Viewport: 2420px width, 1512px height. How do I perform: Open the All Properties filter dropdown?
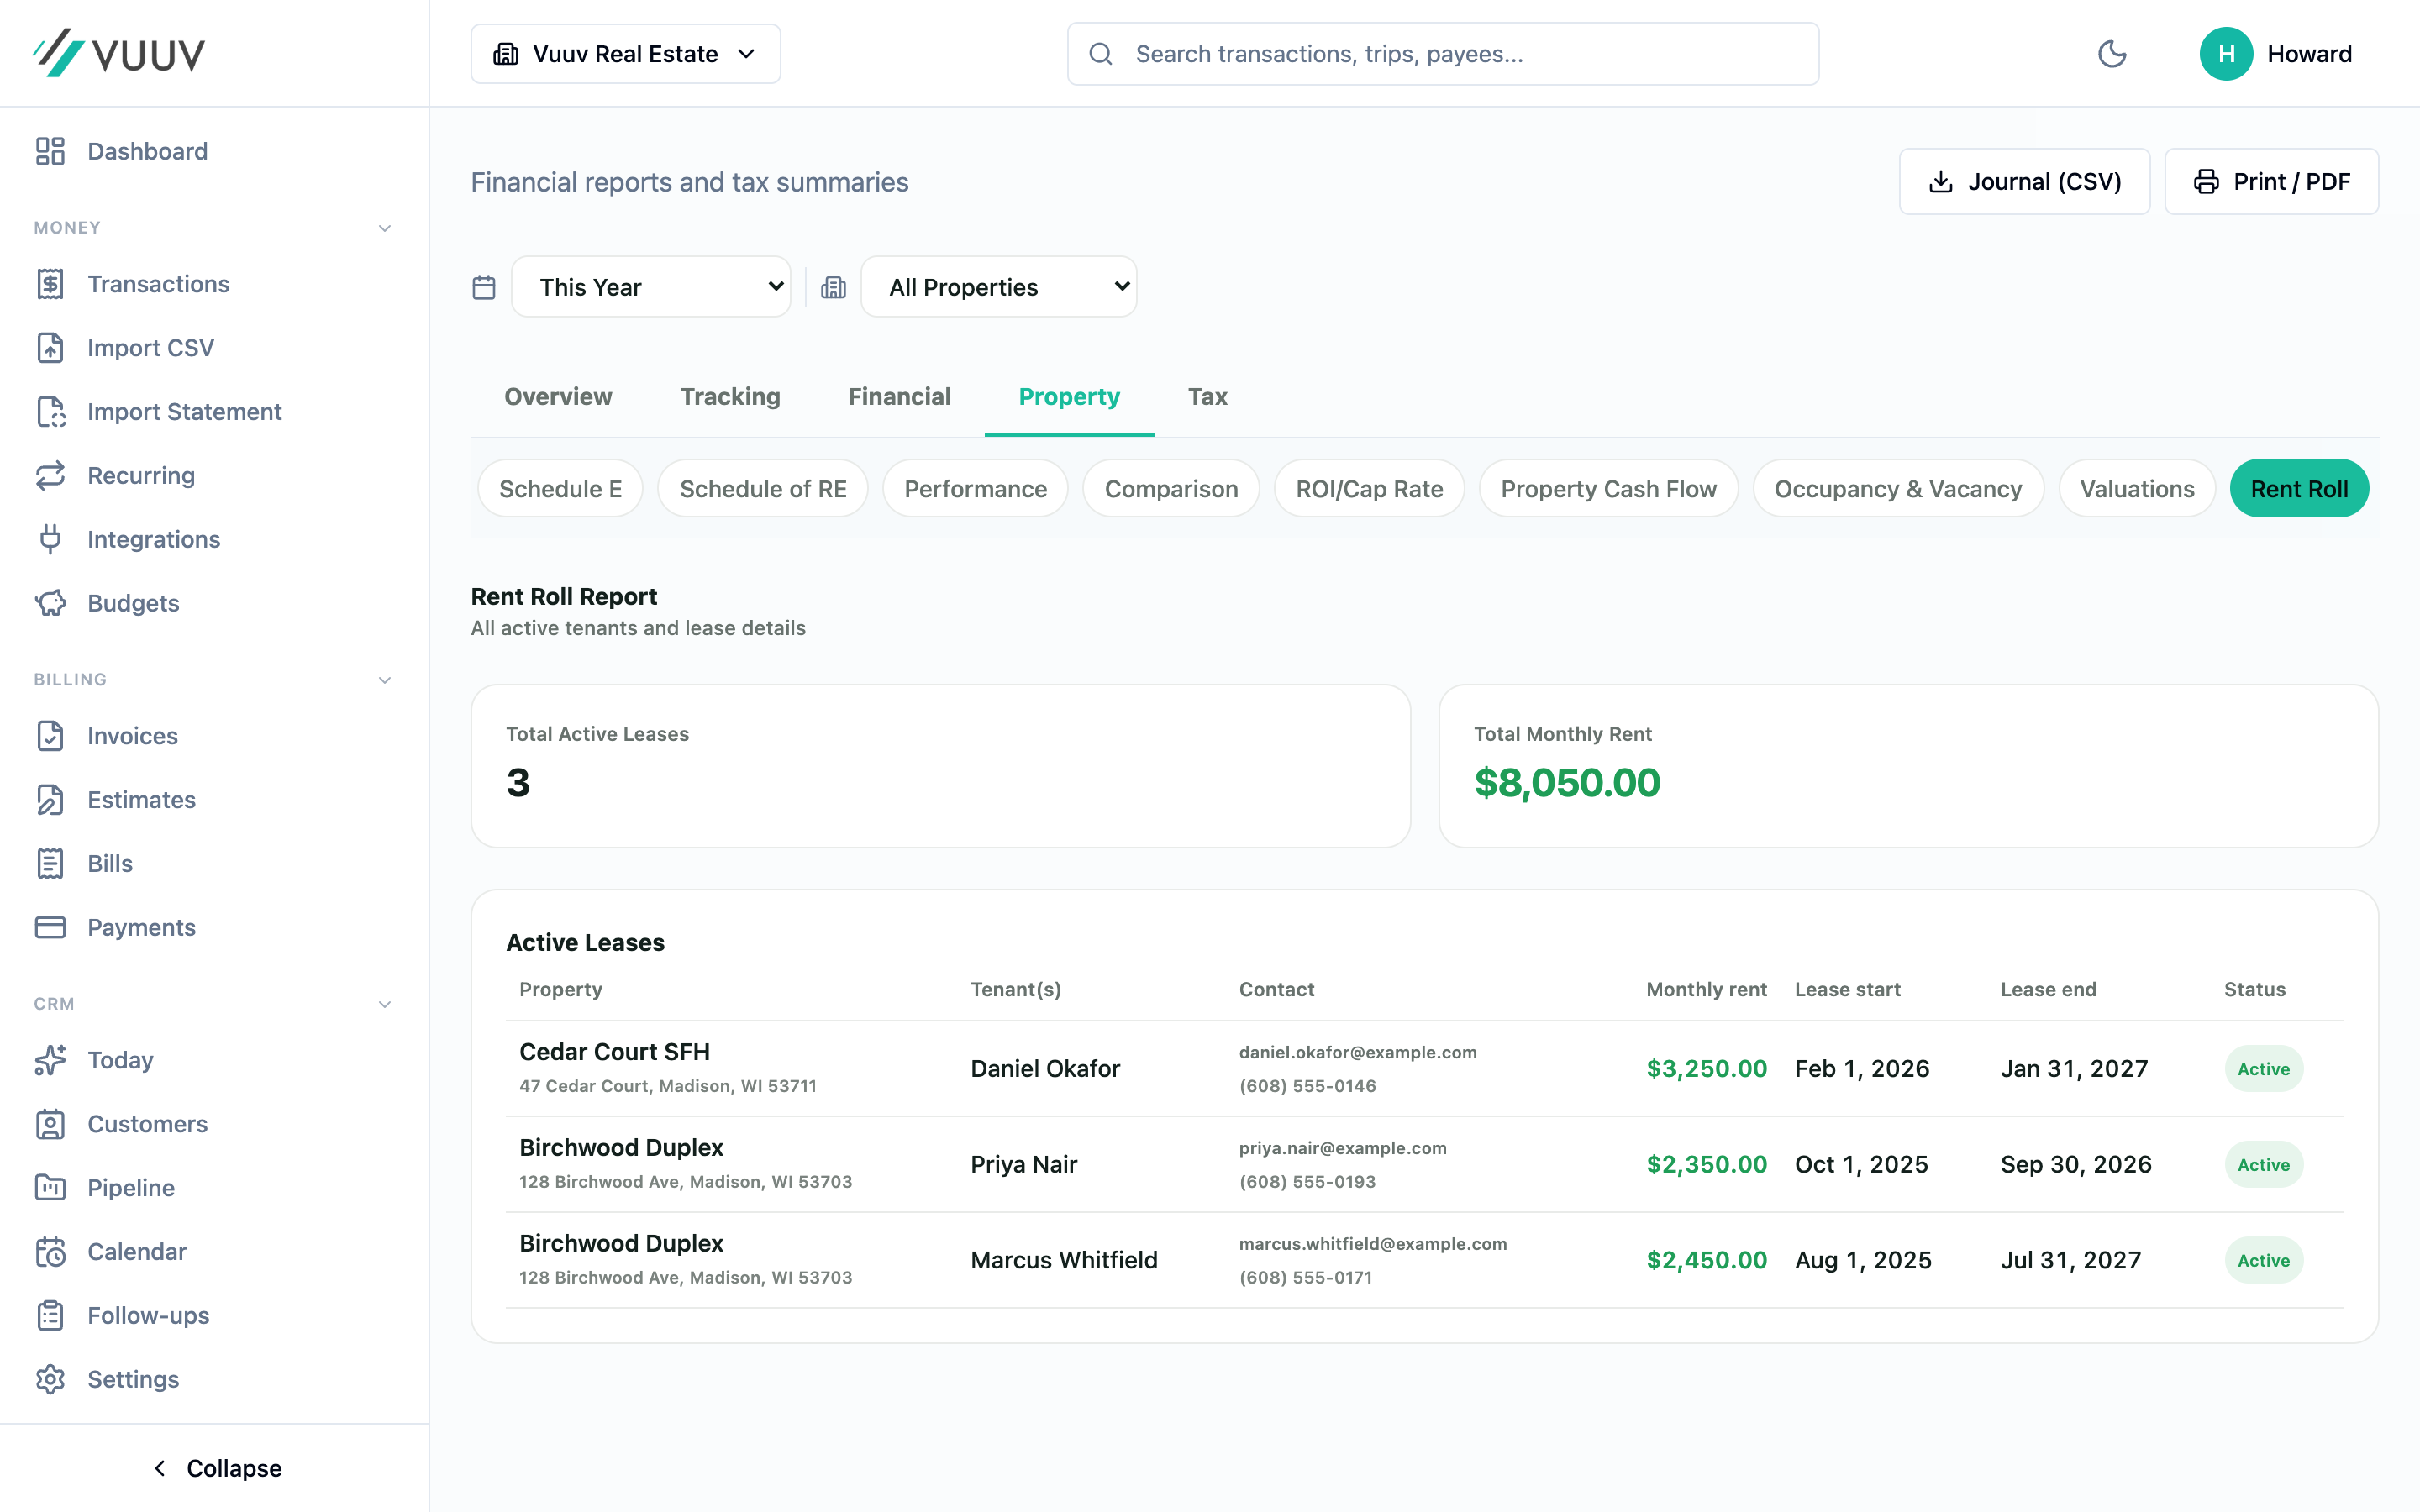click(x=998, y=287)
